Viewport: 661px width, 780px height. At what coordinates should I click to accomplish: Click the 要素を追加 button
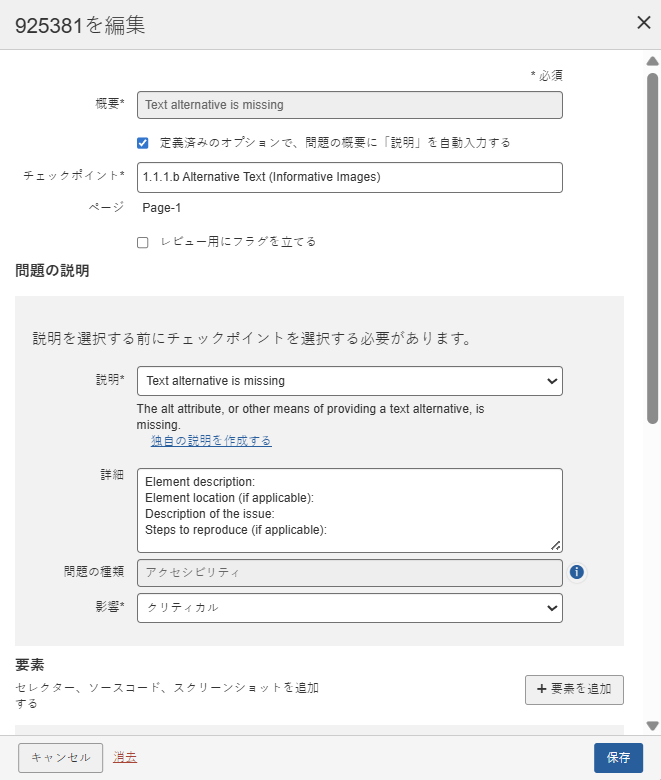pyautogui.click(x=574, y=689)
